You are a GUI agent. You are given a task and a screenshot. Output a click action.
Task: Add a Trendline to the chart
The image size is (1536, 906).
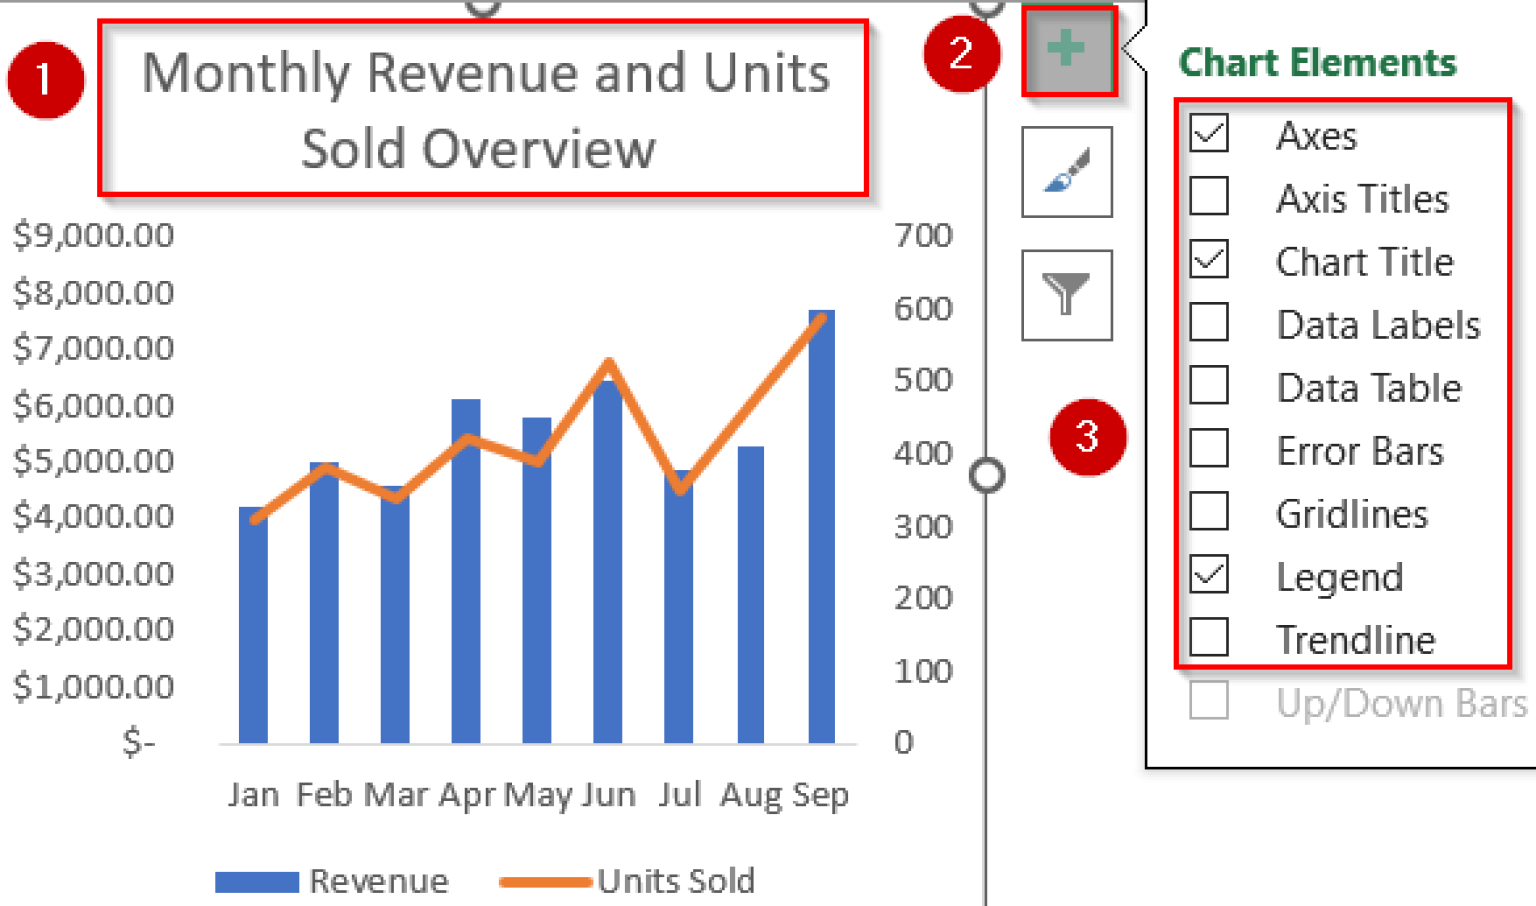pyautogui.click(x=1210, y=639)
